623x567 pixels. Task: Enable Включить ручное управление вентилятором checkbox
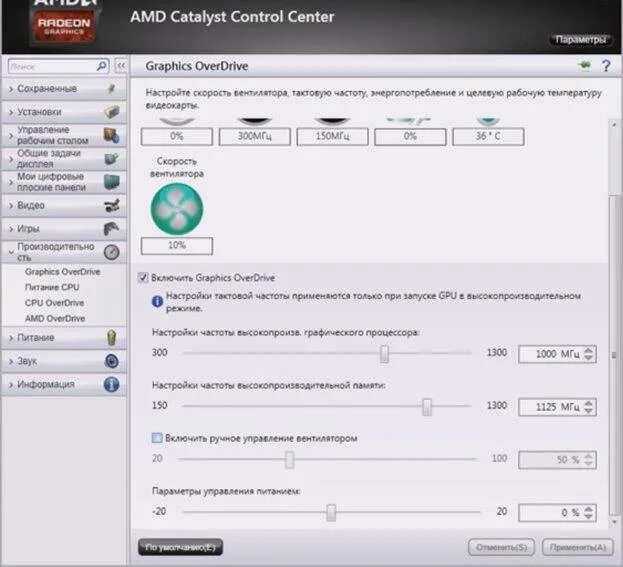pos(157,438)
